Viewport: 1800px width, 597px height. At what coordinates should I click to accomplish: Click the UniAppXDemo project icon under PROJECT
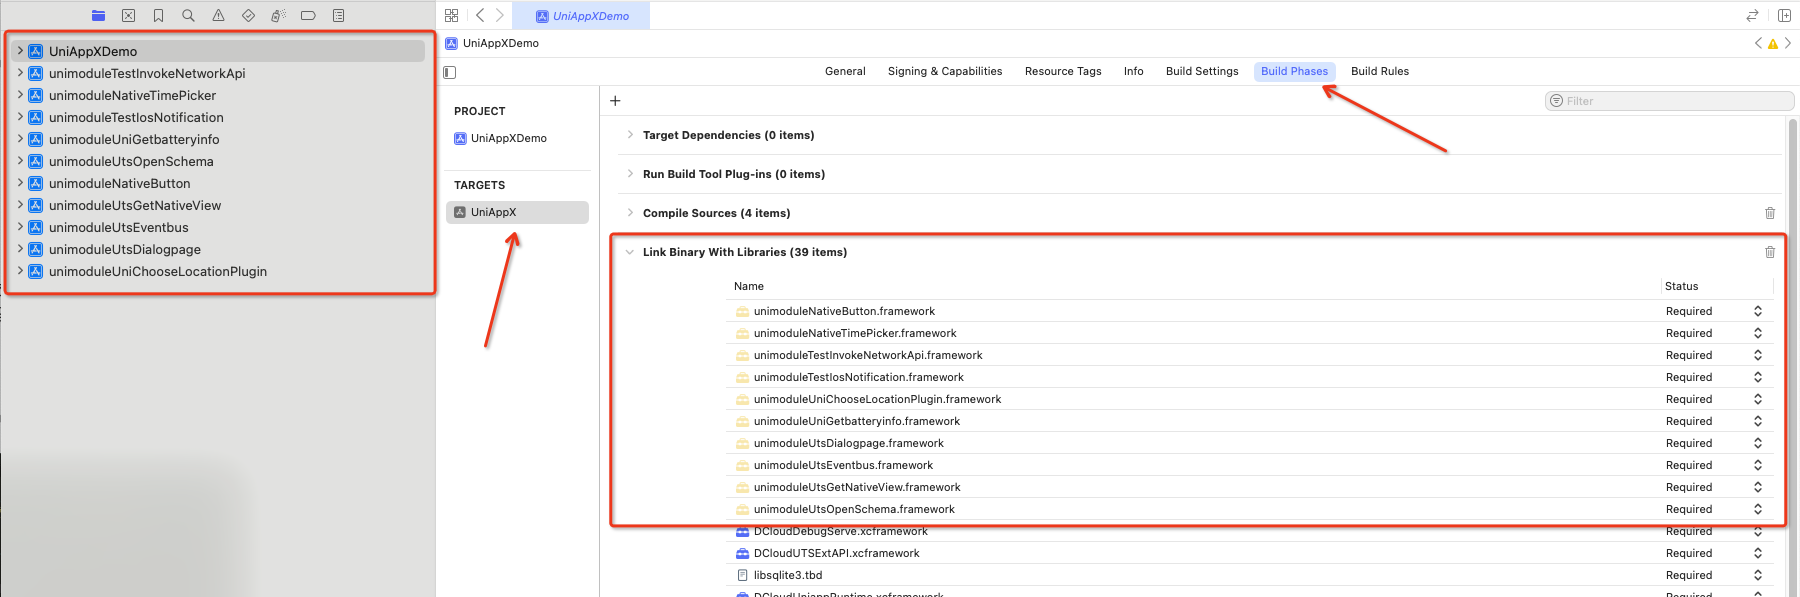460,138
